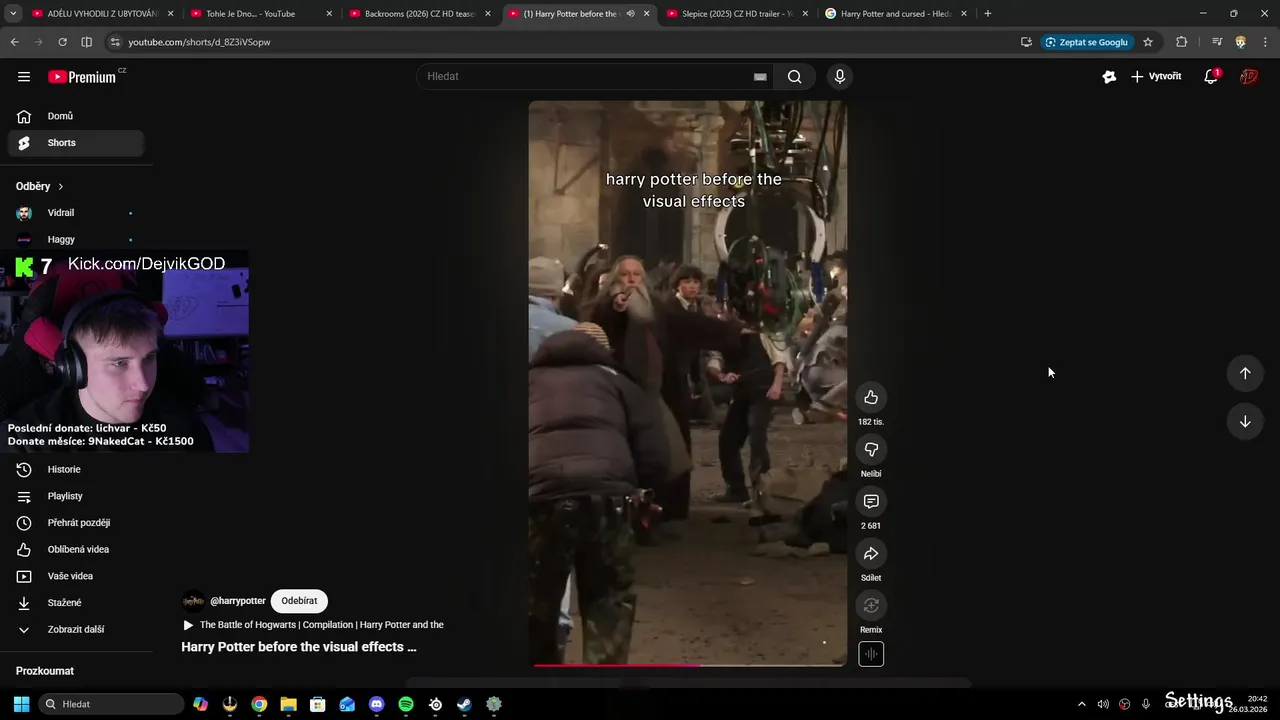
Task: Open the taskbar volume speaker control
Action: [1103, 704]
